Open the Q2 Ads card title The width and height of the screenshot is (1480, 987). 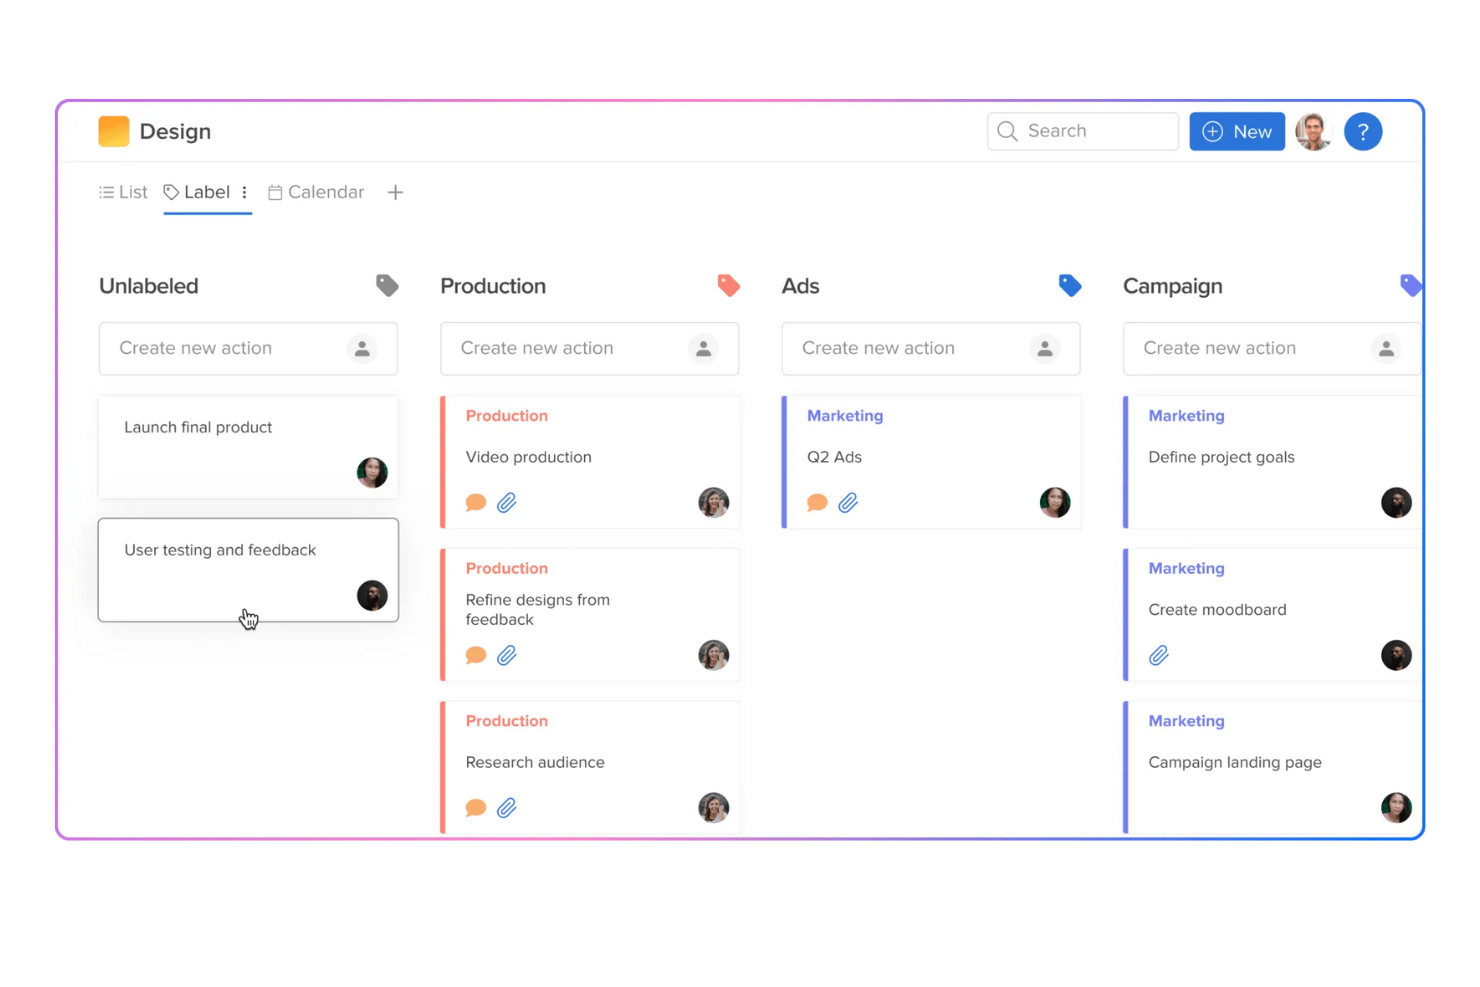point(834,458)
